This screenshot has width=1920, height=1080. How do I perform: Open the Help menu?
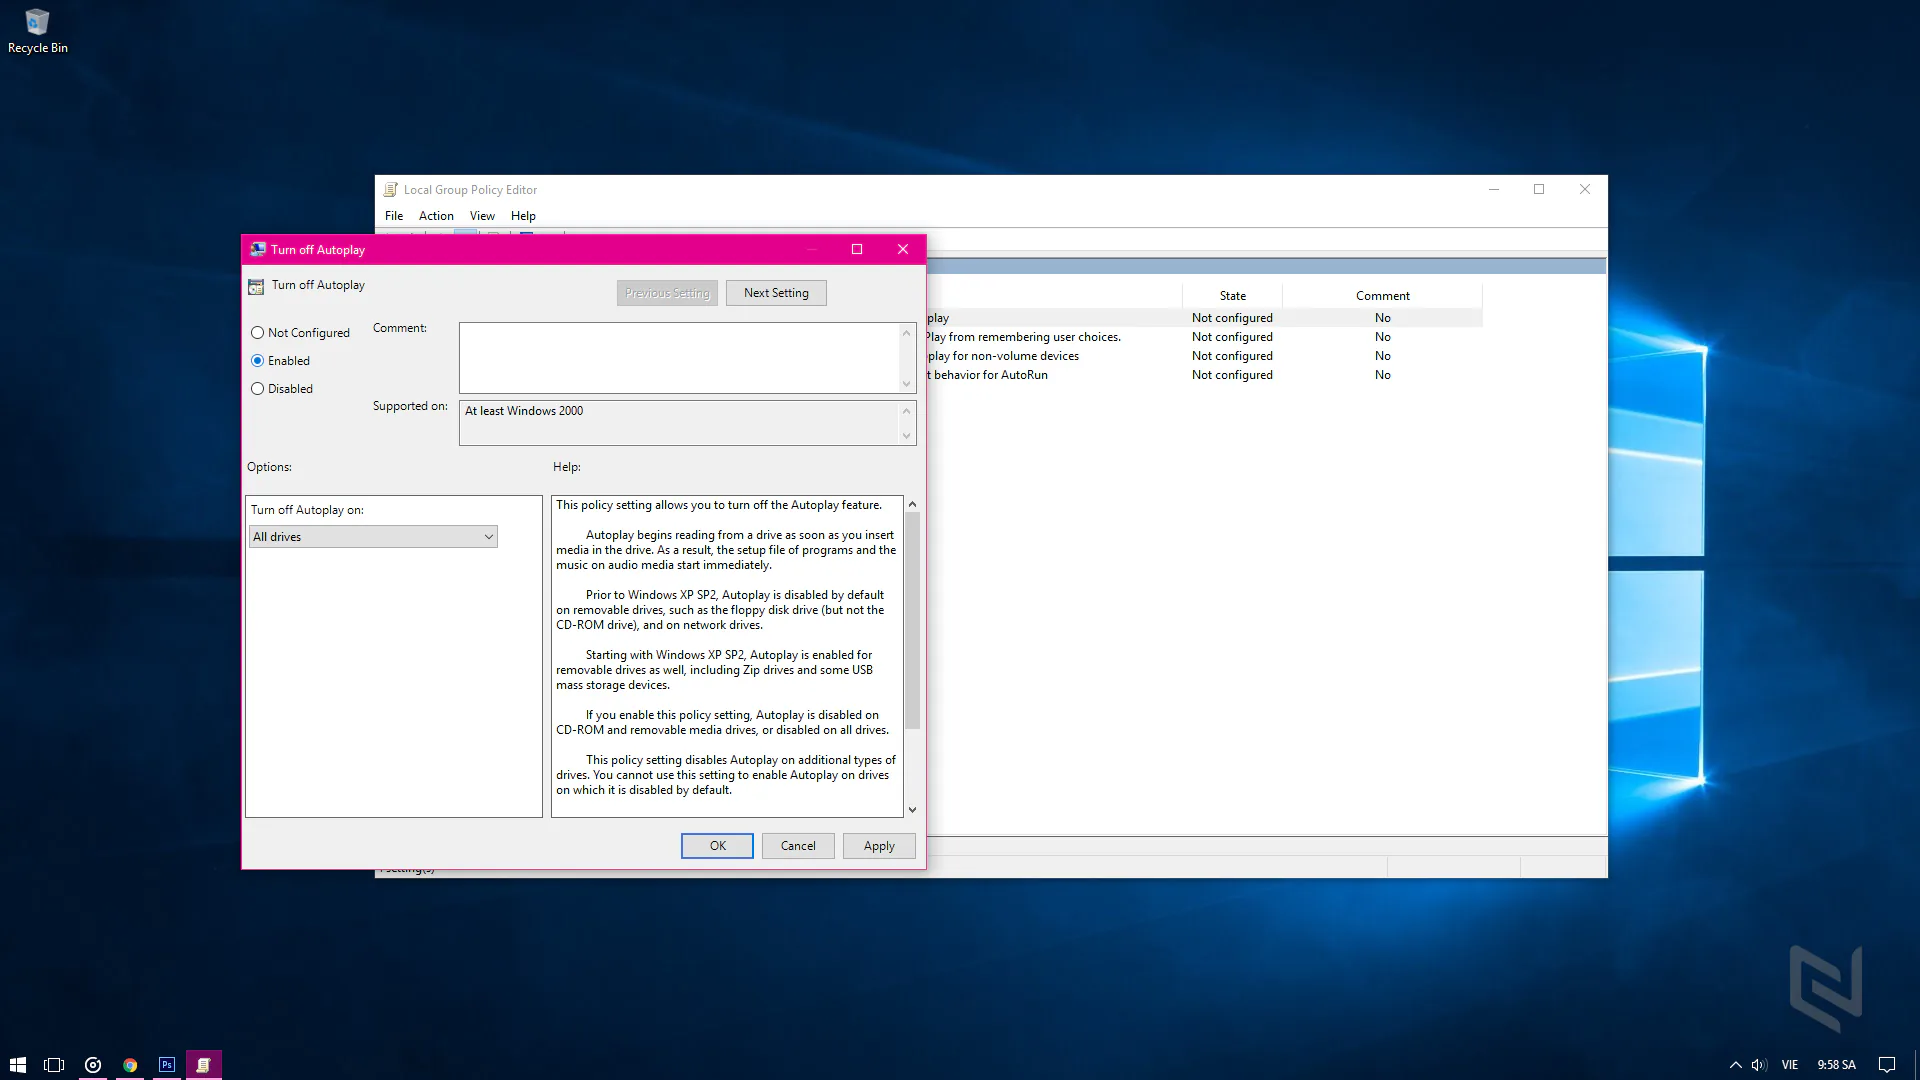pyautogui.click(x=523, y=216)
